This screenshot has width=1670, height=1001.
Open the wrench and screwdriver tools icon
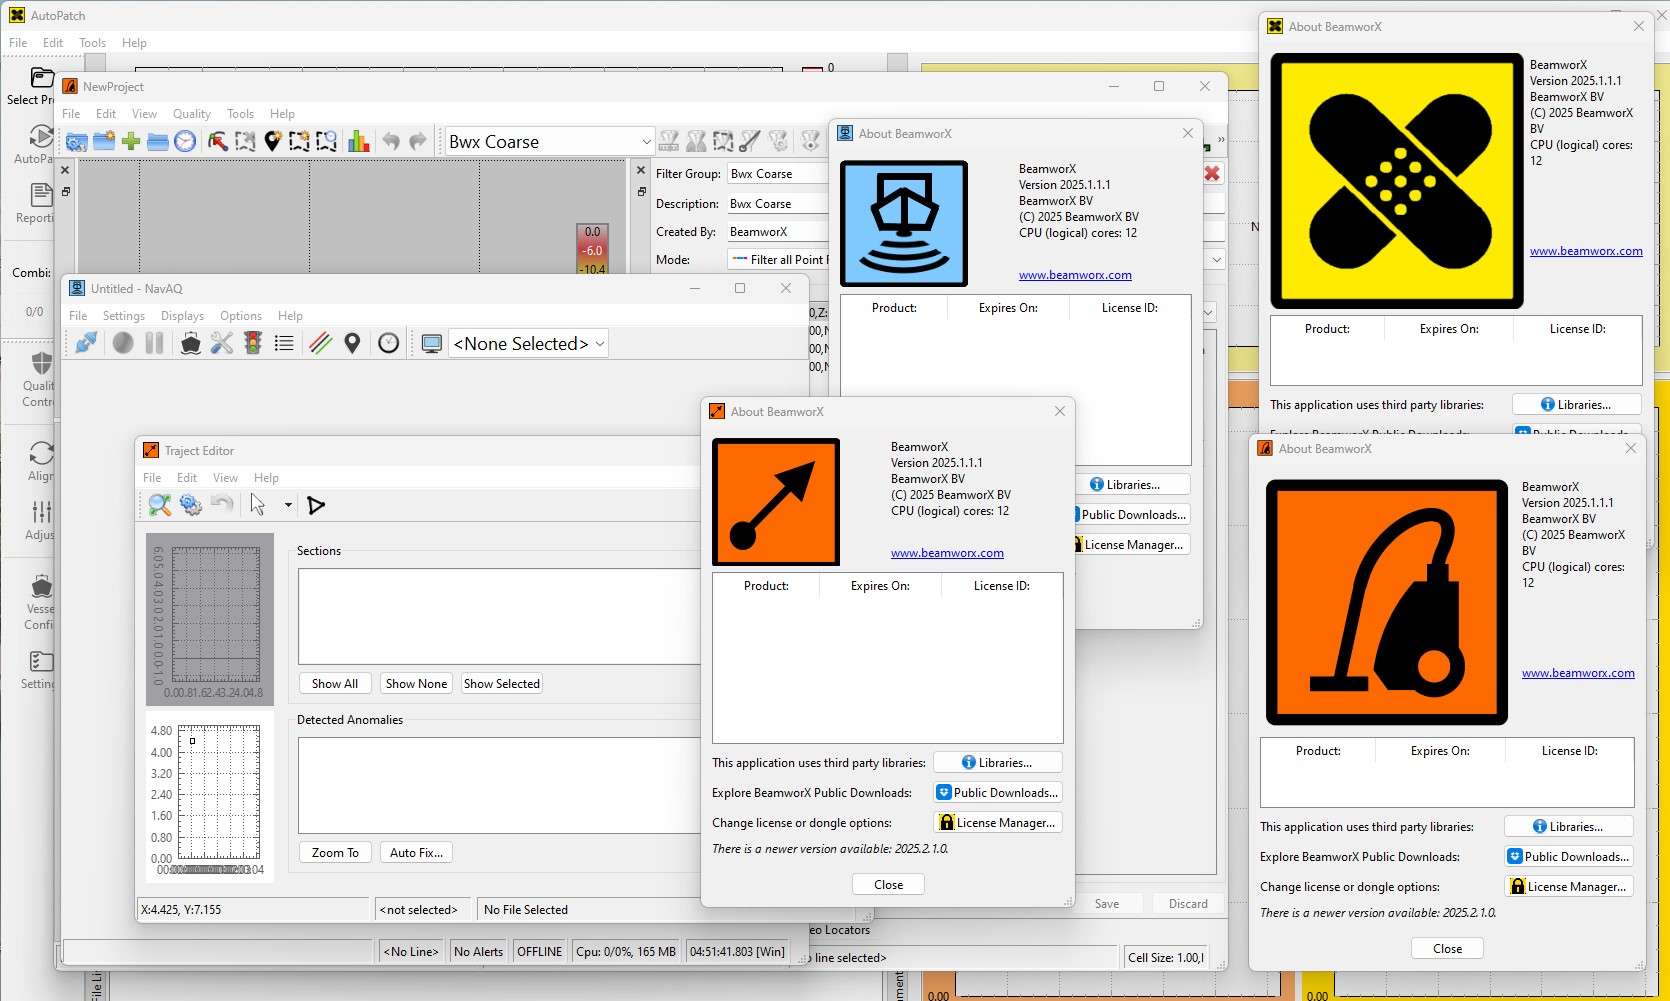coord(222,344)
